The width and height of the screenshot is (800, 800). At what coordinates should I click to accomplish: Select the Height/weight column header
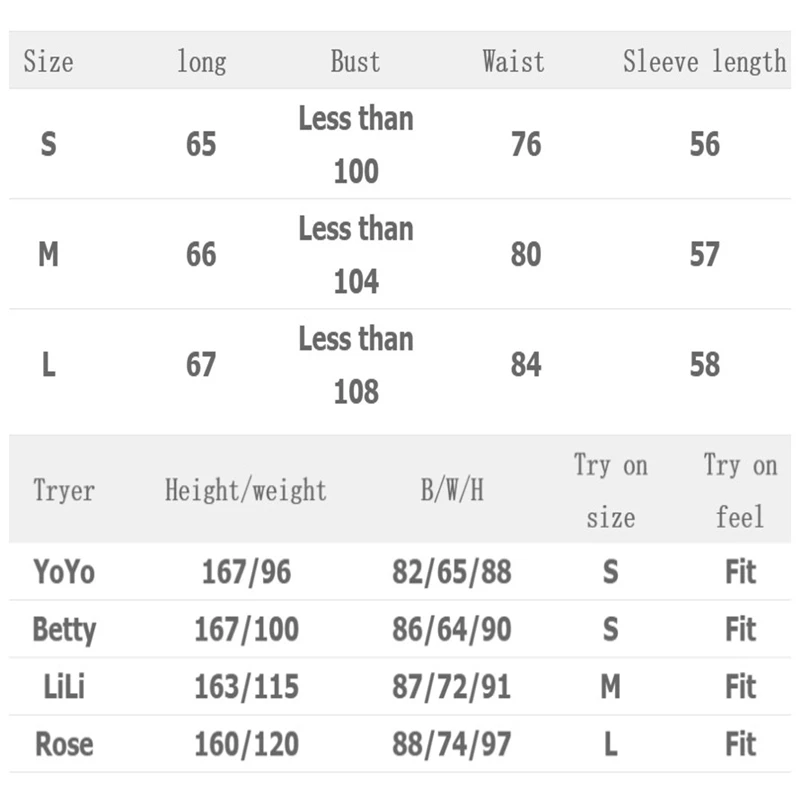[246, 491]
